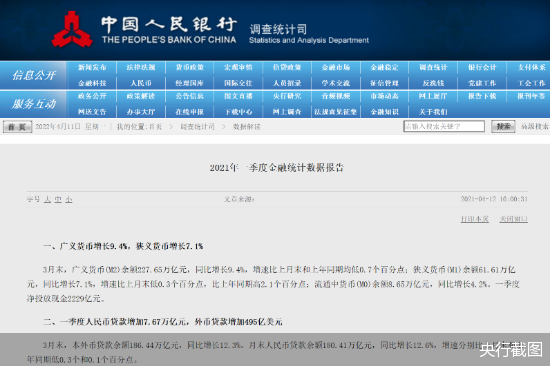The image size is (550, 366).
Task: Select 信贷政策 in navigation
Action: [287, 67]
